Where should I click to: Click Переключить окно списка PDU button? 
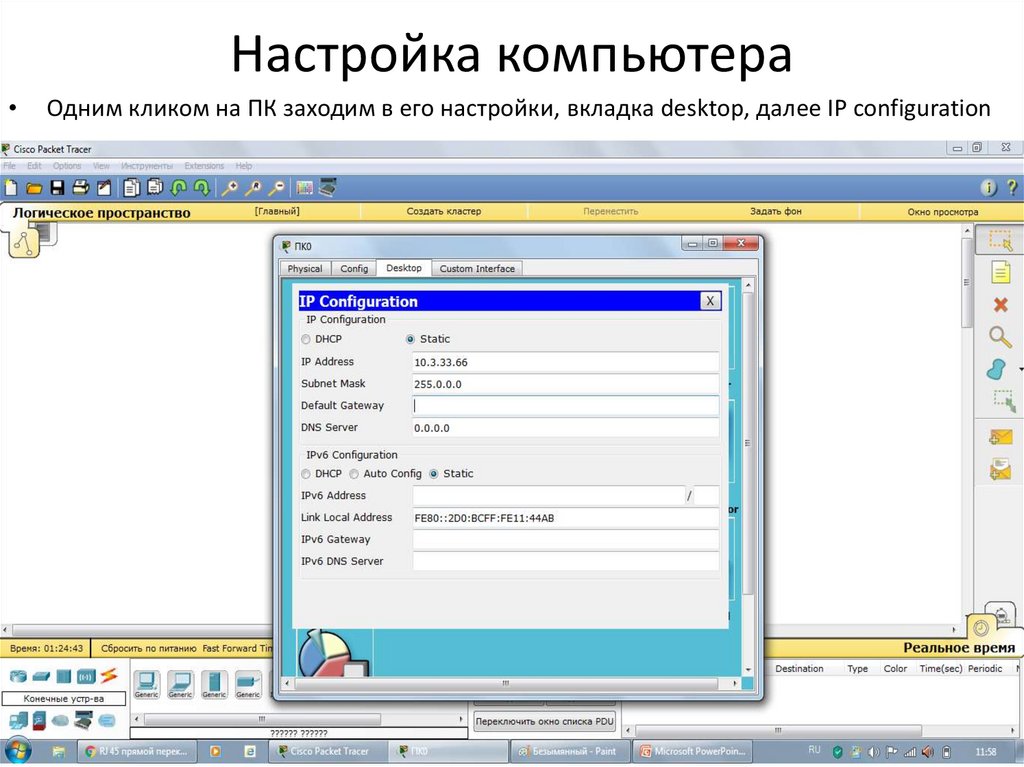tap(545, 721)
